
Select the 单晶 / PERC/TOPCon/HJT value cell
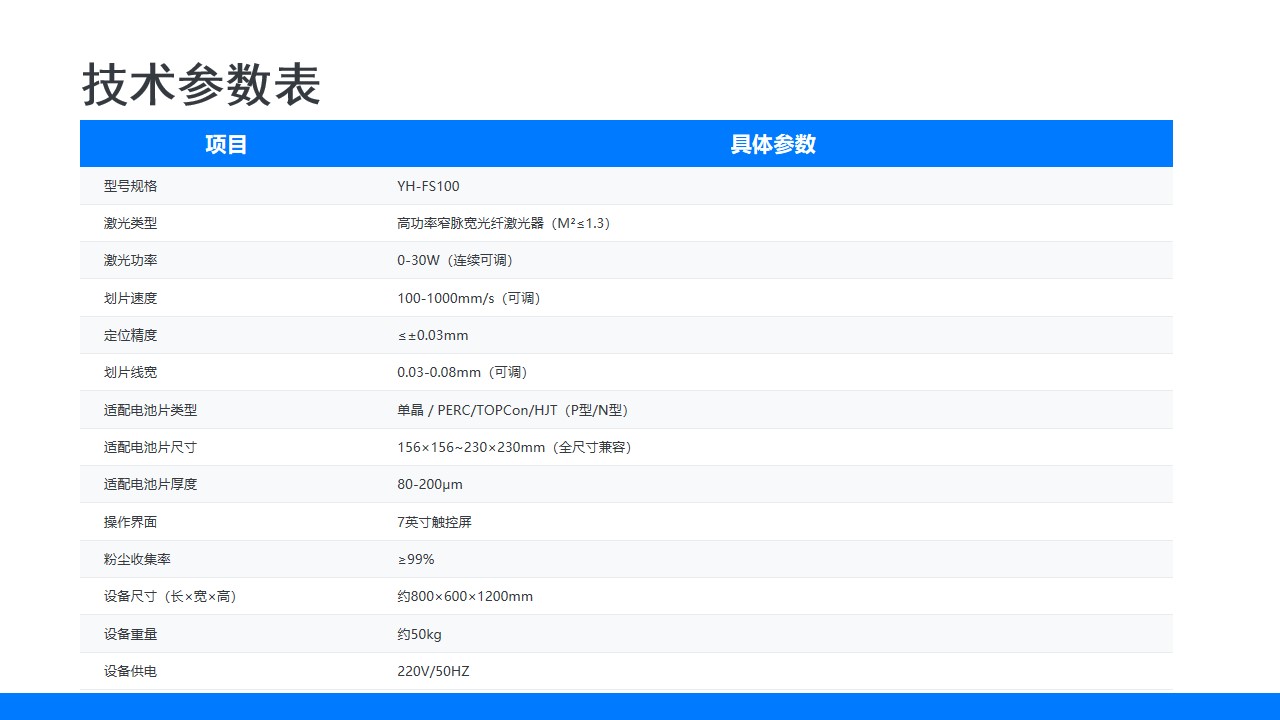(512, 410)
